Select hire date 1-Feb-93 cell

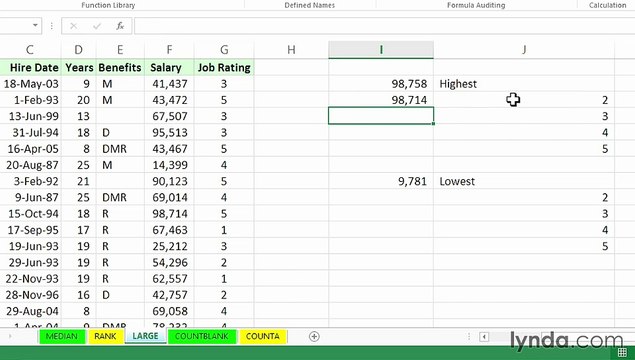click(30, 100)
